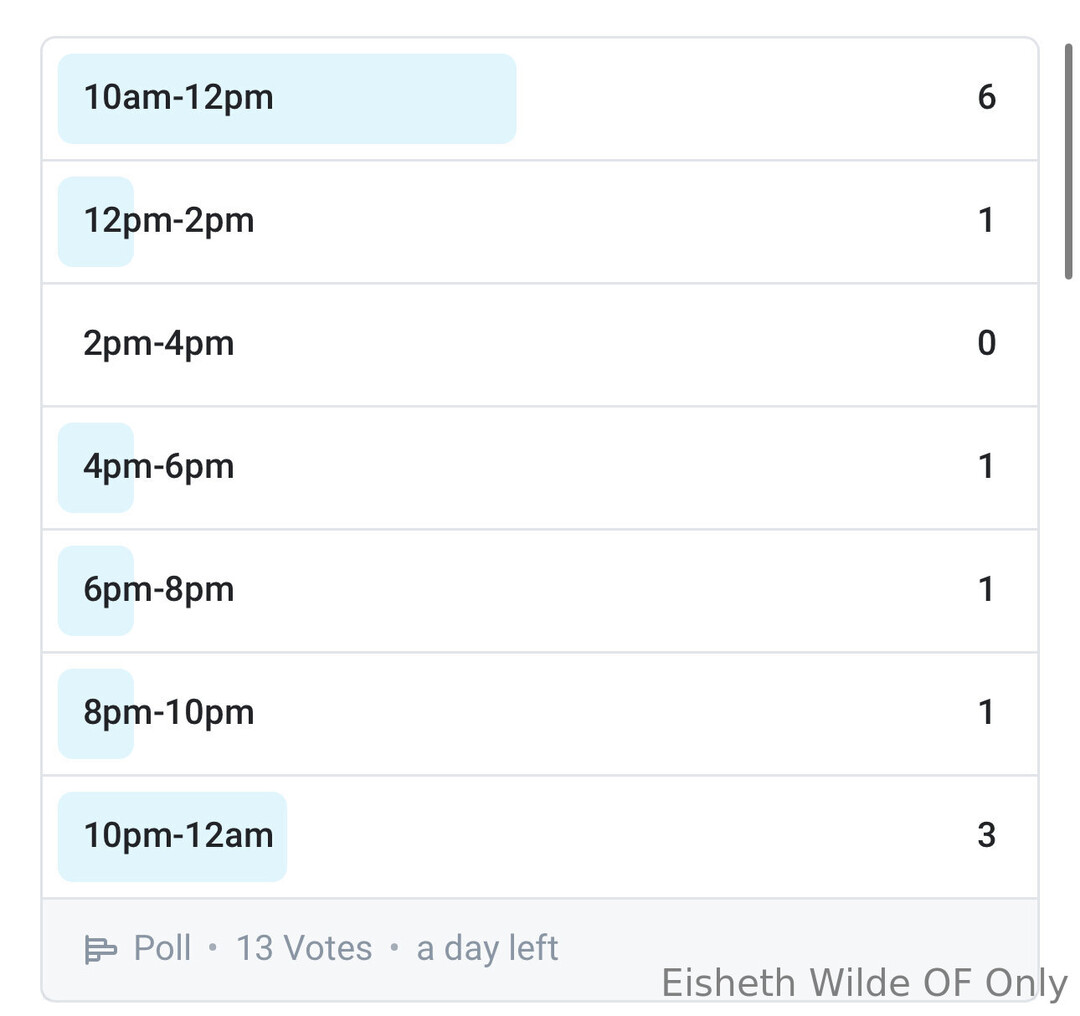
Task: Open the "13 Votes" voter list
Action: pos(304,949)
